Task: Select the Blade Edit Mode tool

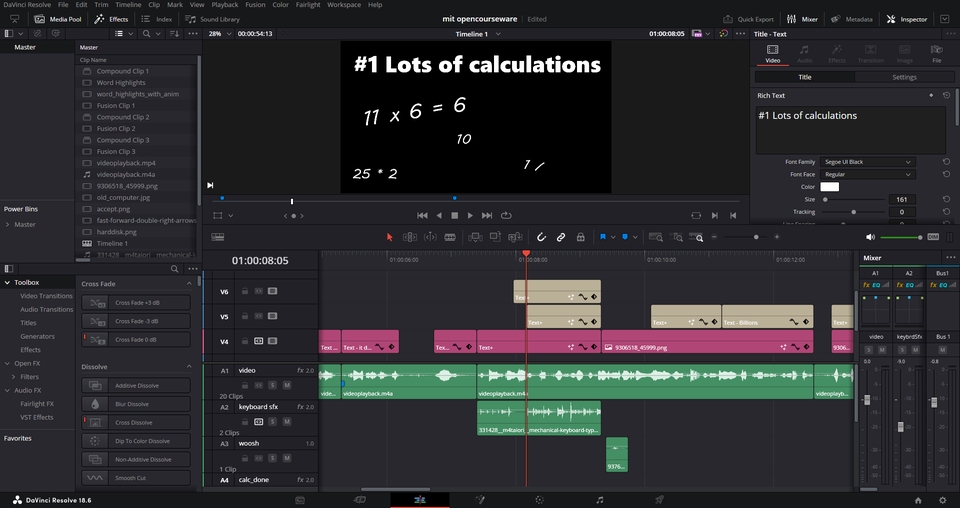Action: [450, 237]
